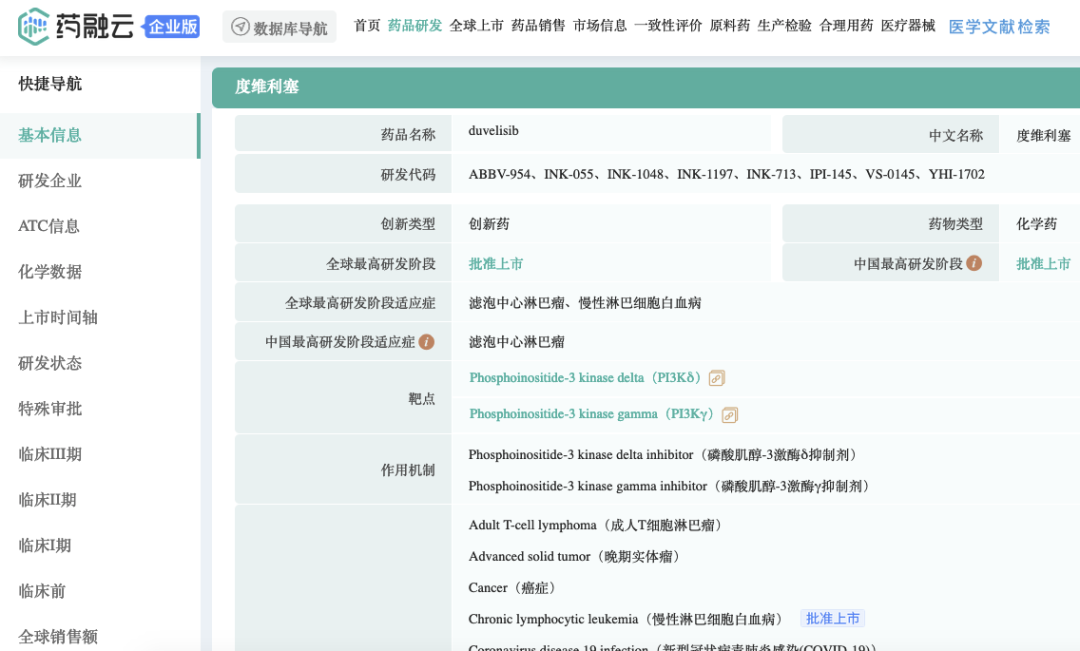Click info icon beside 中国最高研发阶段

click(x=974, y=263)
